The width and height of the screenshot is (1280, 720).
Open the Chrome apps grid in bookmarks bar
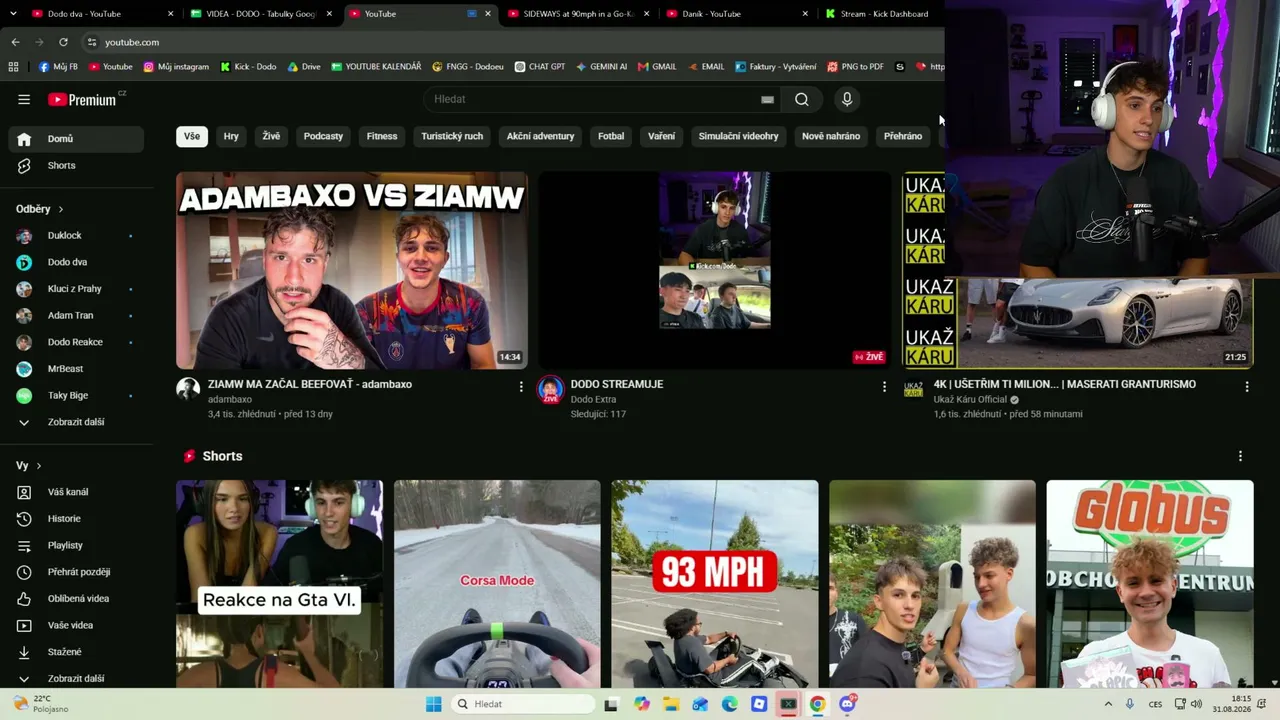(13, 67)
